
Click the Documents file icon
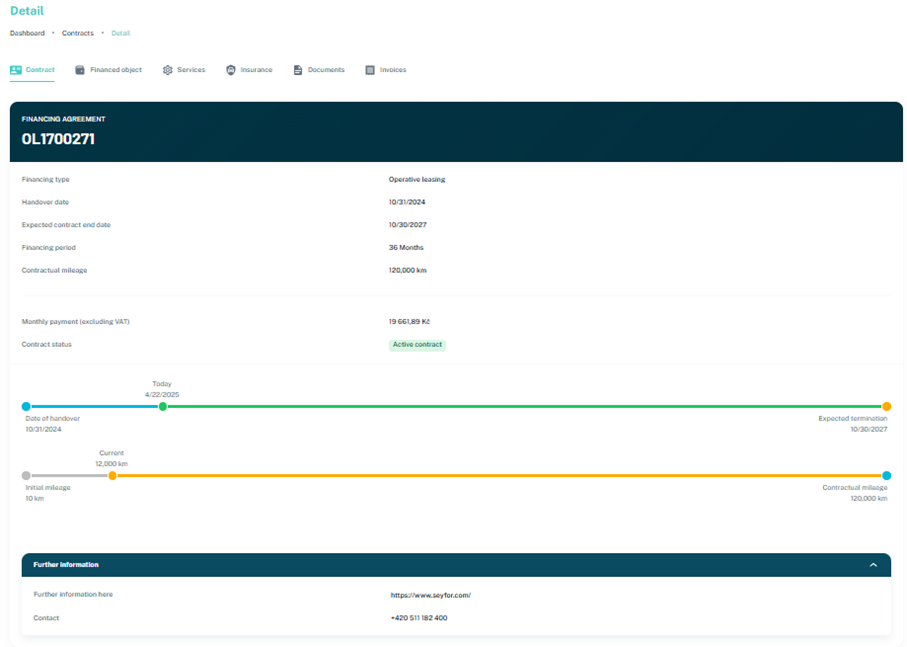[298, 70]
